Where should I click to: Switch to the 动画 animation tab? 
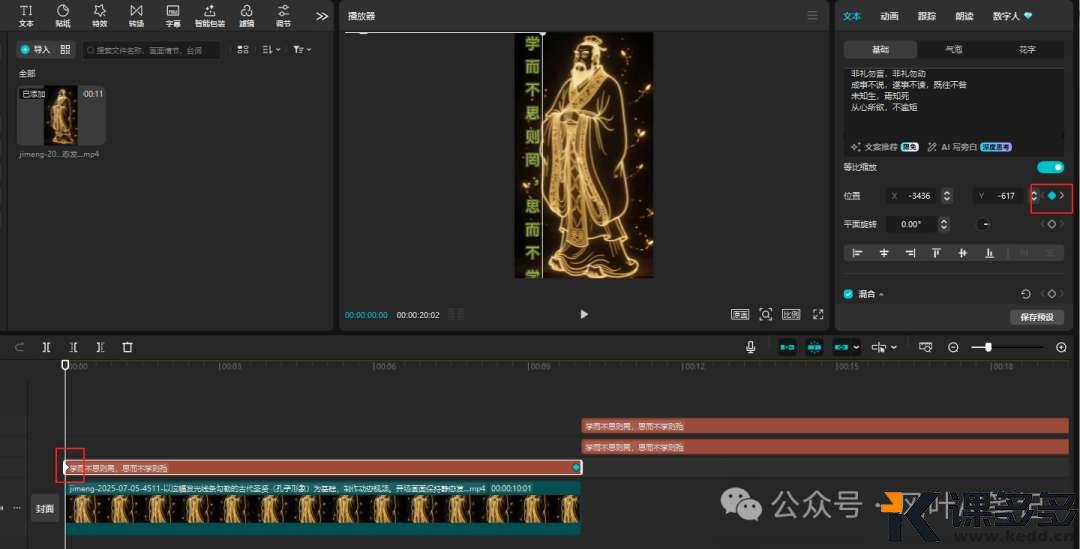coord(889,16)
